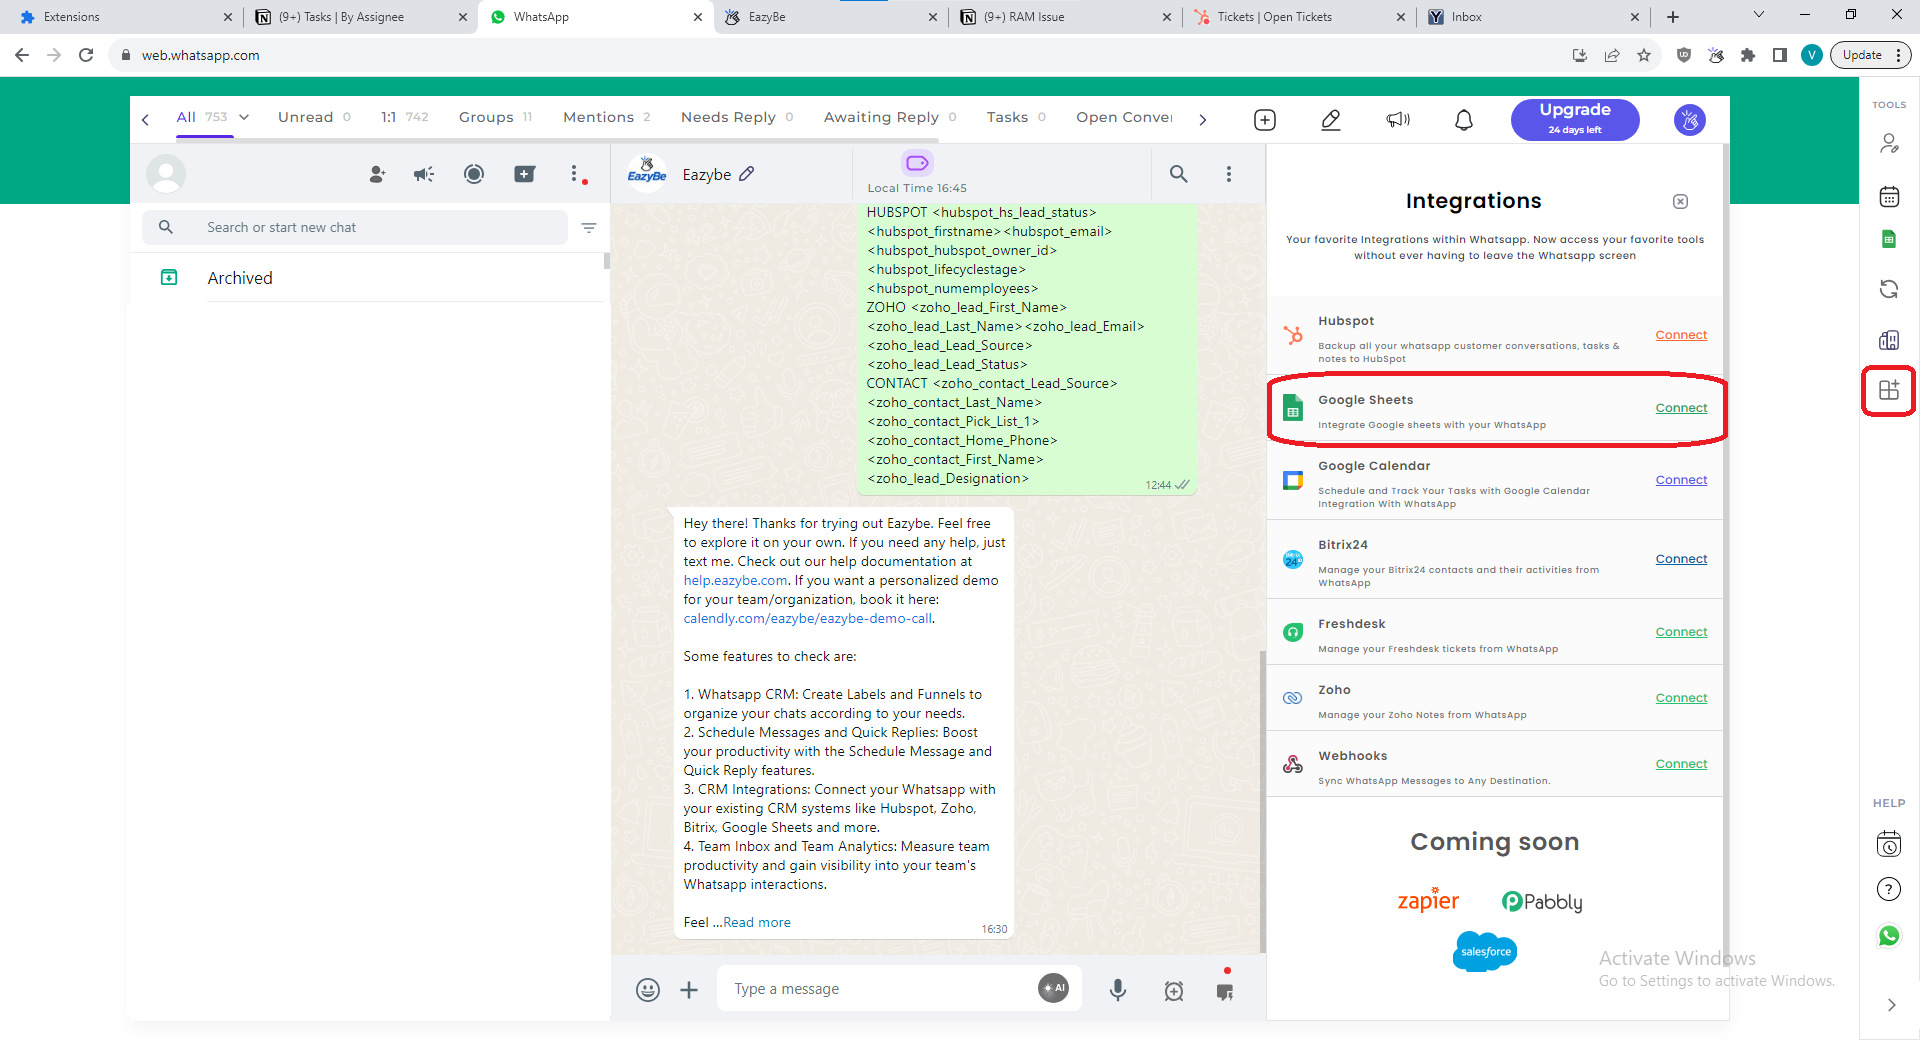Connect the Google Sheets integration
The height and width of the screenshot is (1040, 1920).
(x=1680, y=408)
